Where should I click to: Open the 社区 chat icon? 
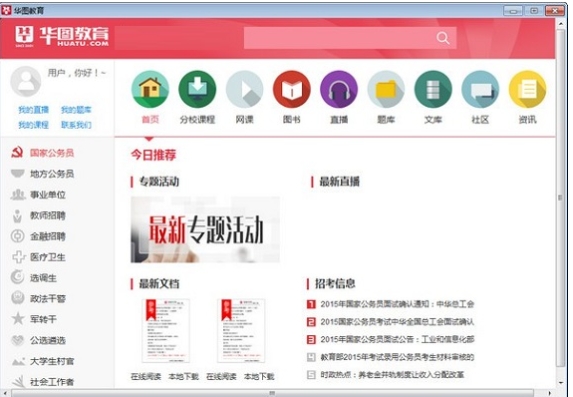point(480,89)
